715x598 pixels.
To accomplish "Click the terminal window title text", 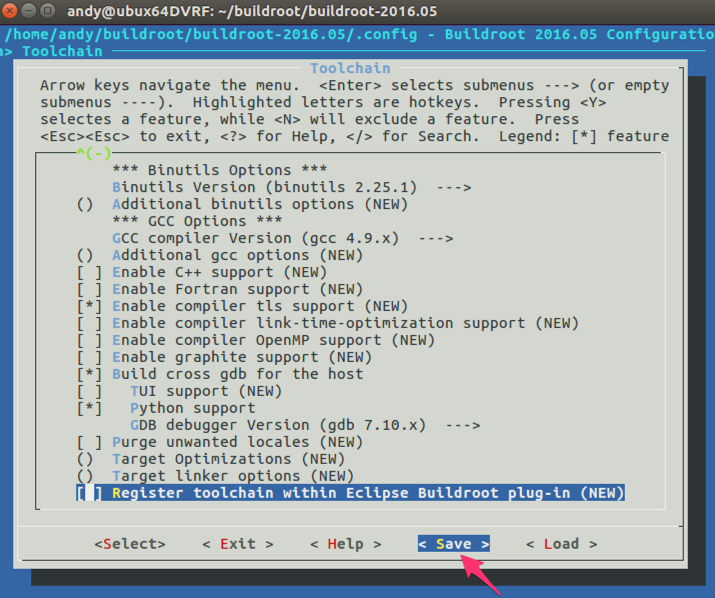I will click(252, 10).
